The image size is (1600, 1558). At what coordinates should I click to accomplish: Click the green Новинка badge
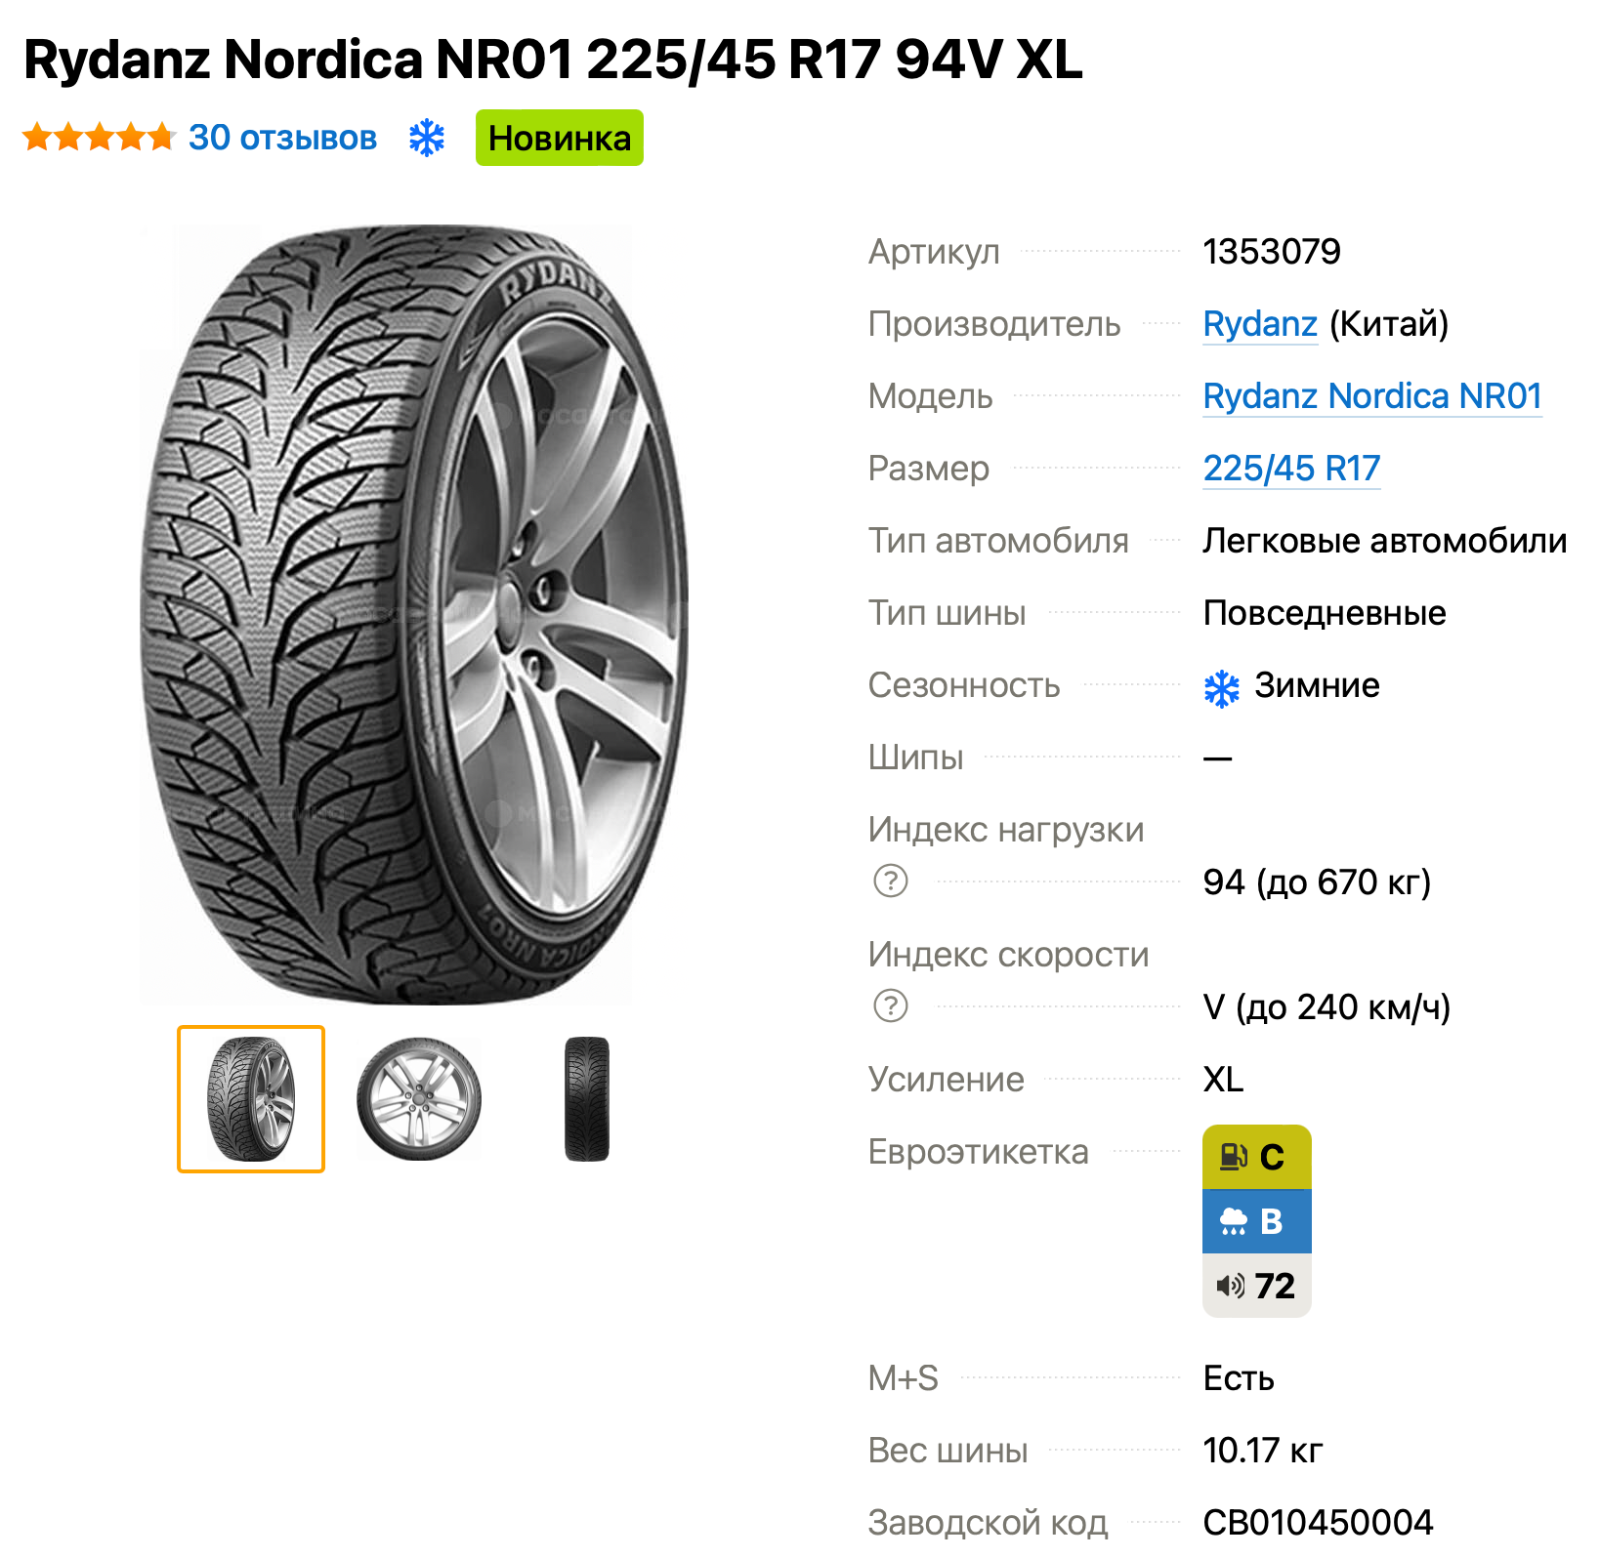pyautogui.click(x=559, y=138)
